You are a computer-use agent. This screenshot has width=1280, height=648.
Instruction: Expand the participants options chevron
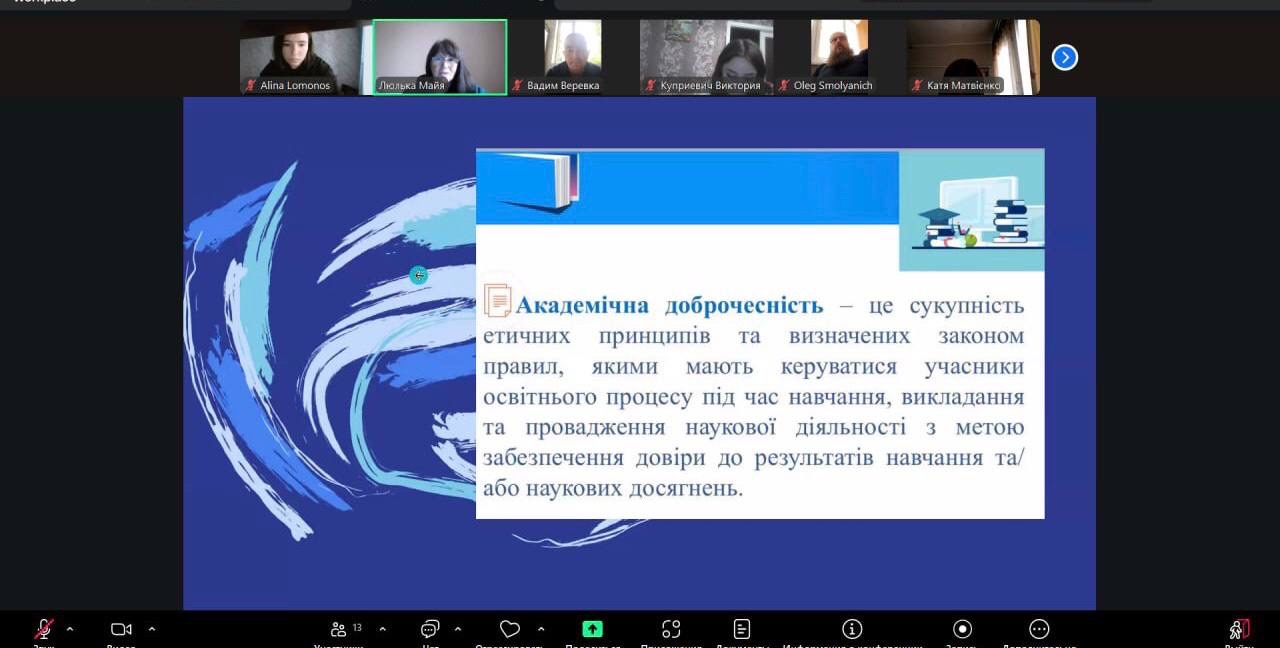(382, 629)
